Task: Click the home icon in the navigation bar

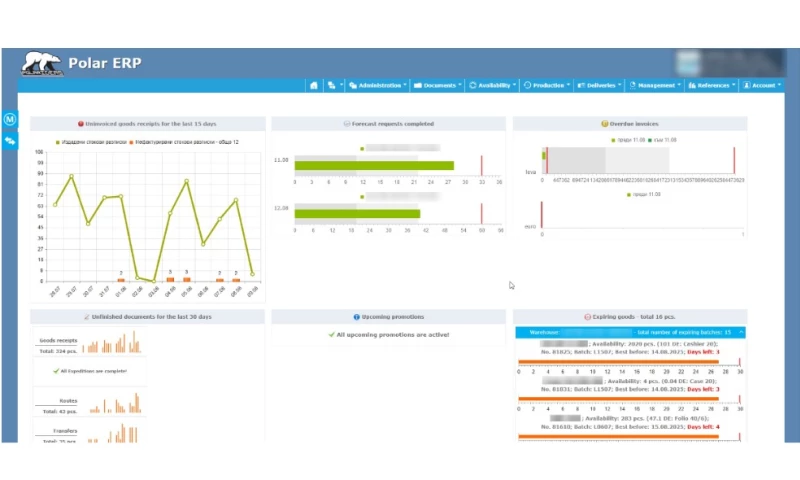Action: [x=314, y=86]
